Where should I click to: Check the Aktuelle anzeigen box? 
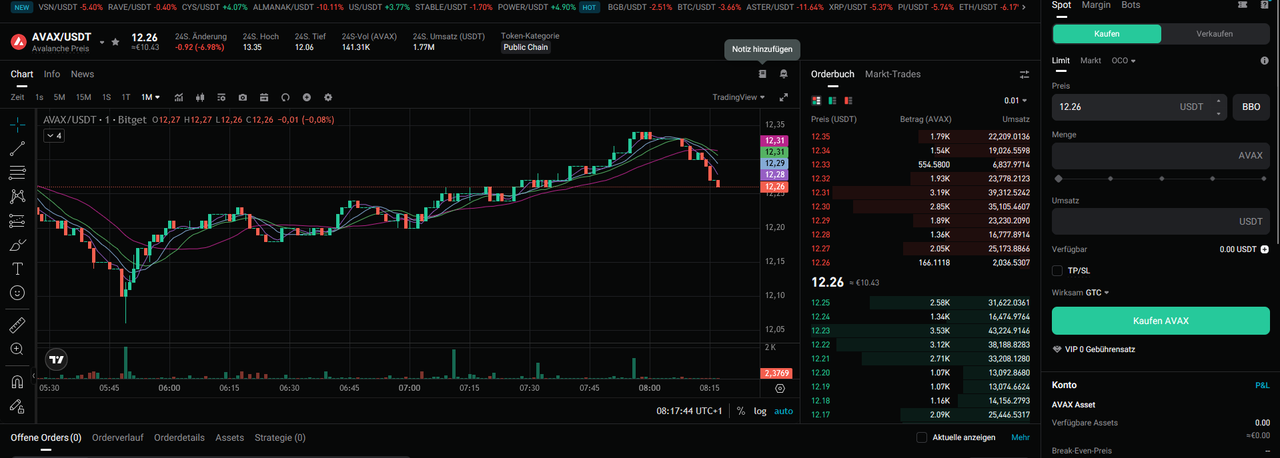tap(922, 437)
